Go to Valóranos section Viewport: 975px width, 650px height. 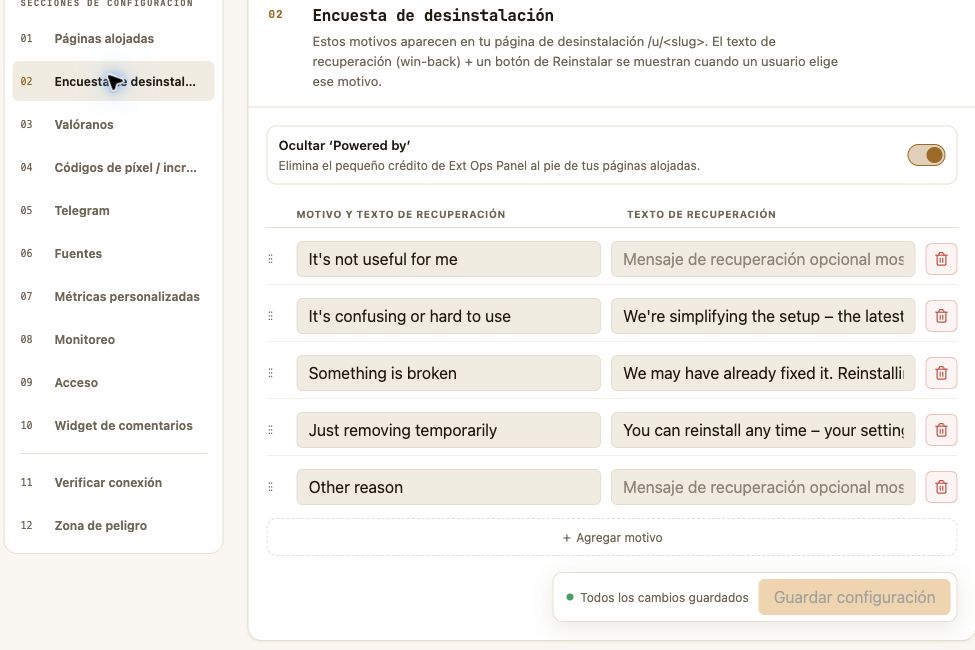point(113,124)
